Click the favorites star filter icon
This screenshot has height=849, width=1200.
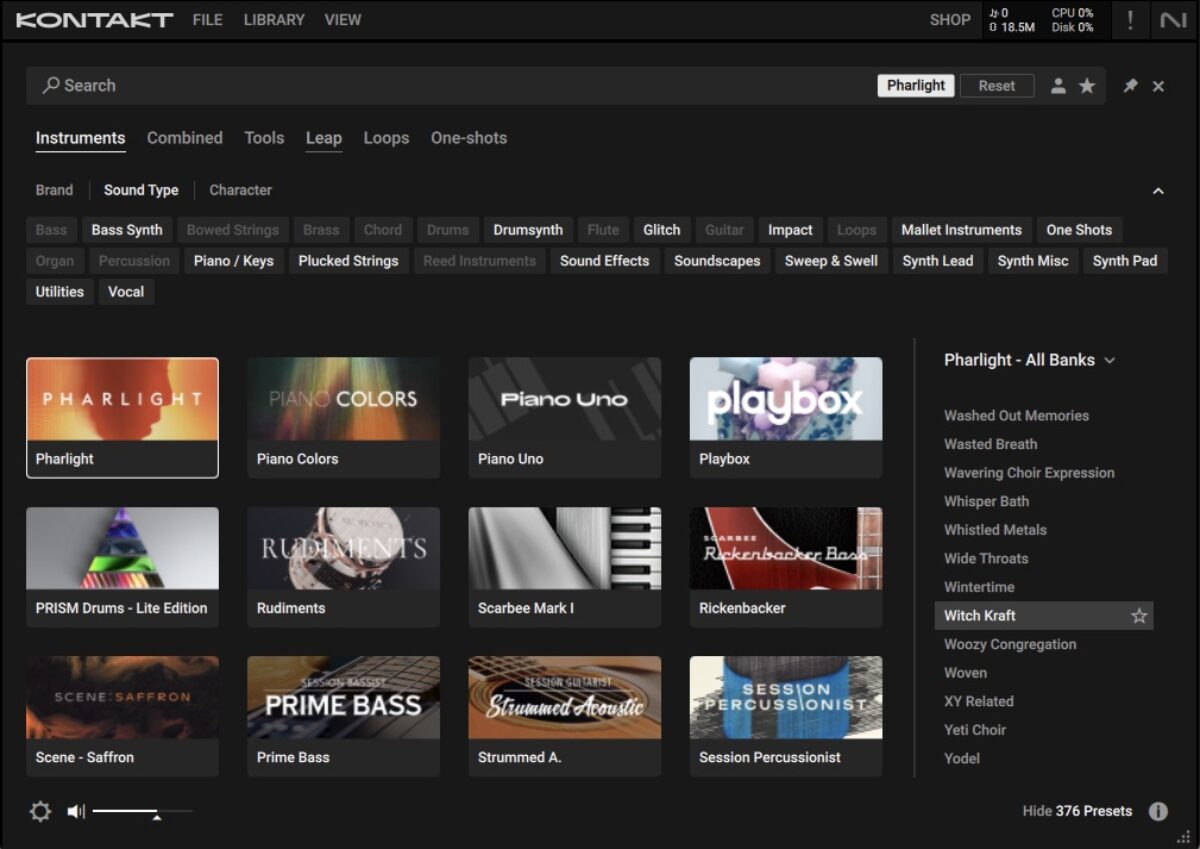coord(1087,86)
